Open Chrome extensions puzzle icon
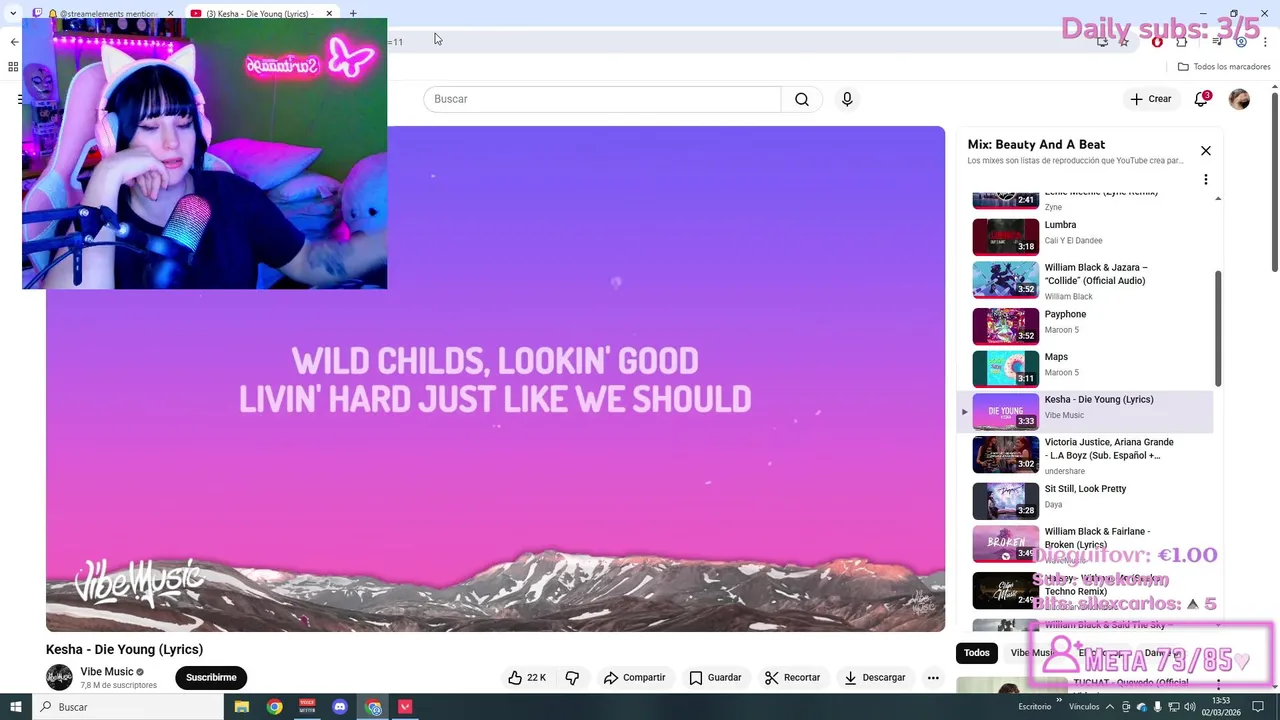Viewport: 1280px width, 720px height. [x=1181, y=42]
